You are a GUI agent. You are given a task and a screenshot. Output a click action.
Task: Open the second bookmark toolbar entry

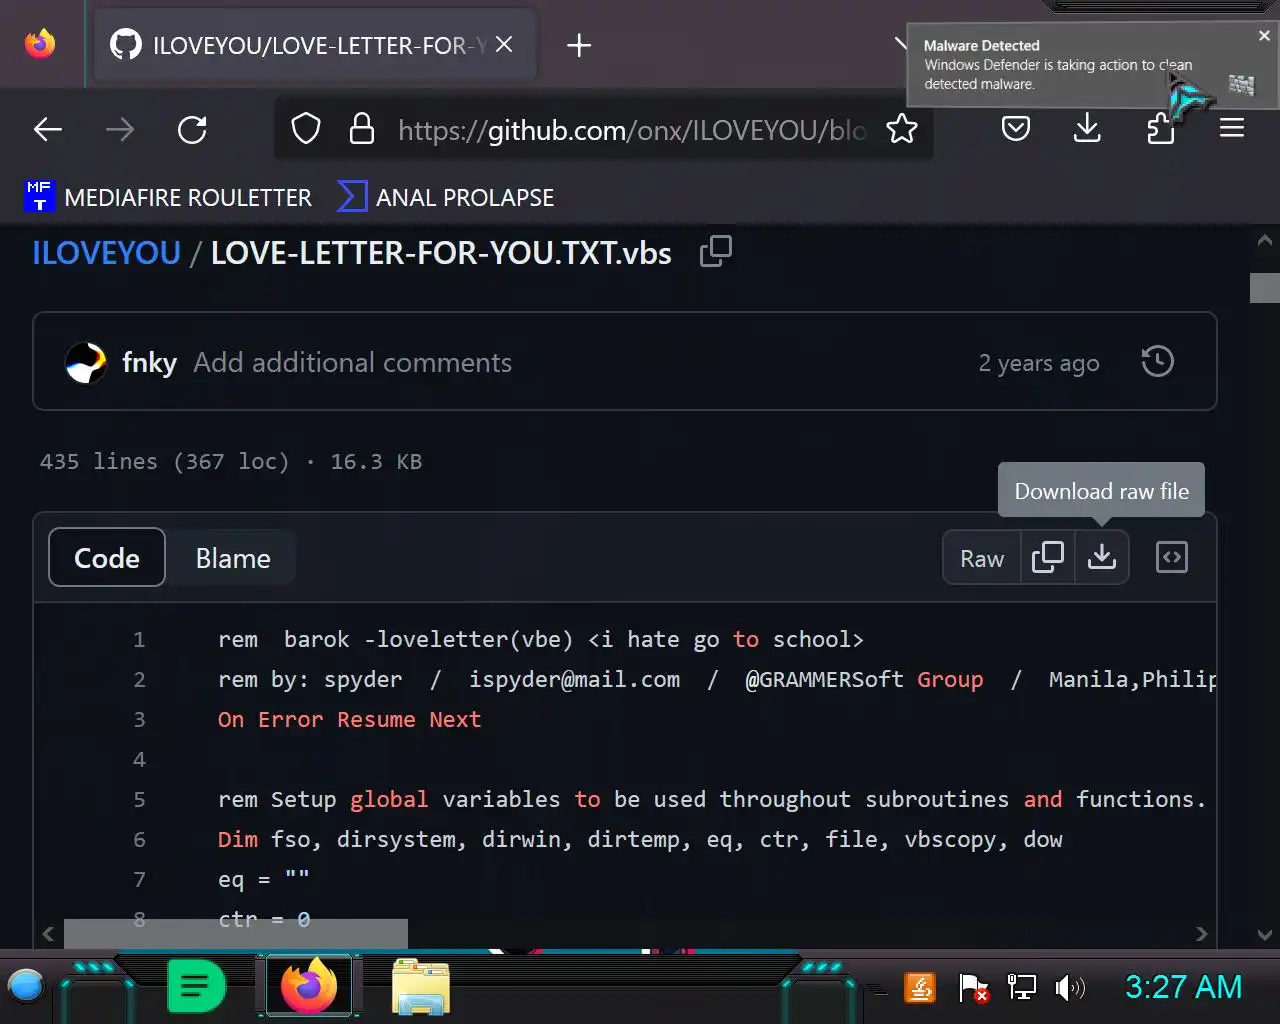coord(445,197)
